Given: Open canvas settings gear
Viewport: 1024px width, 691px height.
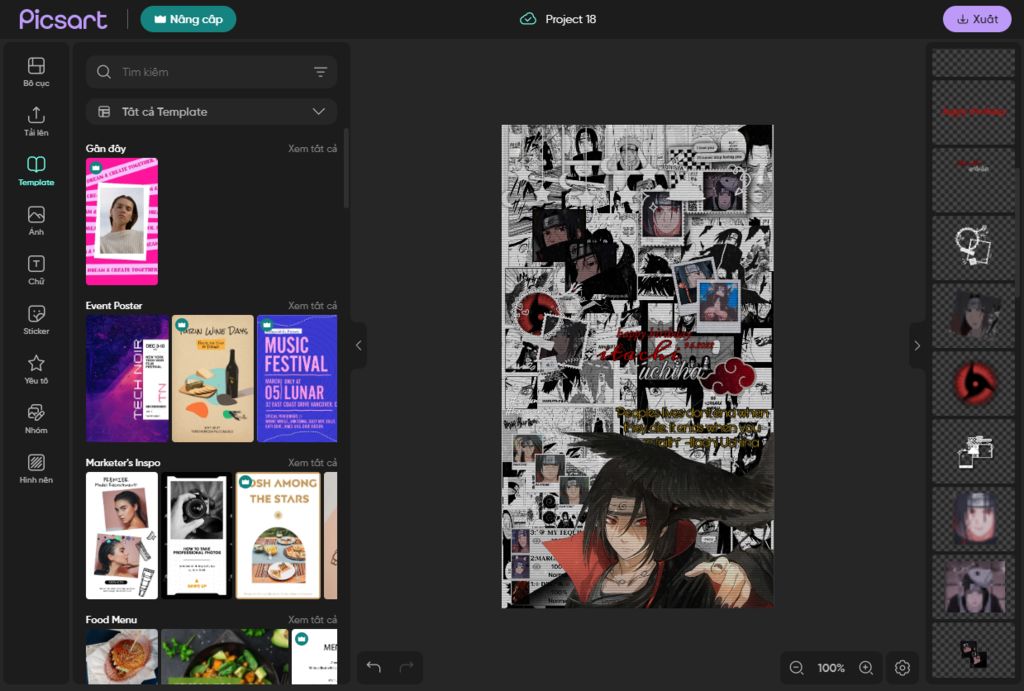Looking at the screenshot, I should pyautogui.click(x=903, y=667).
